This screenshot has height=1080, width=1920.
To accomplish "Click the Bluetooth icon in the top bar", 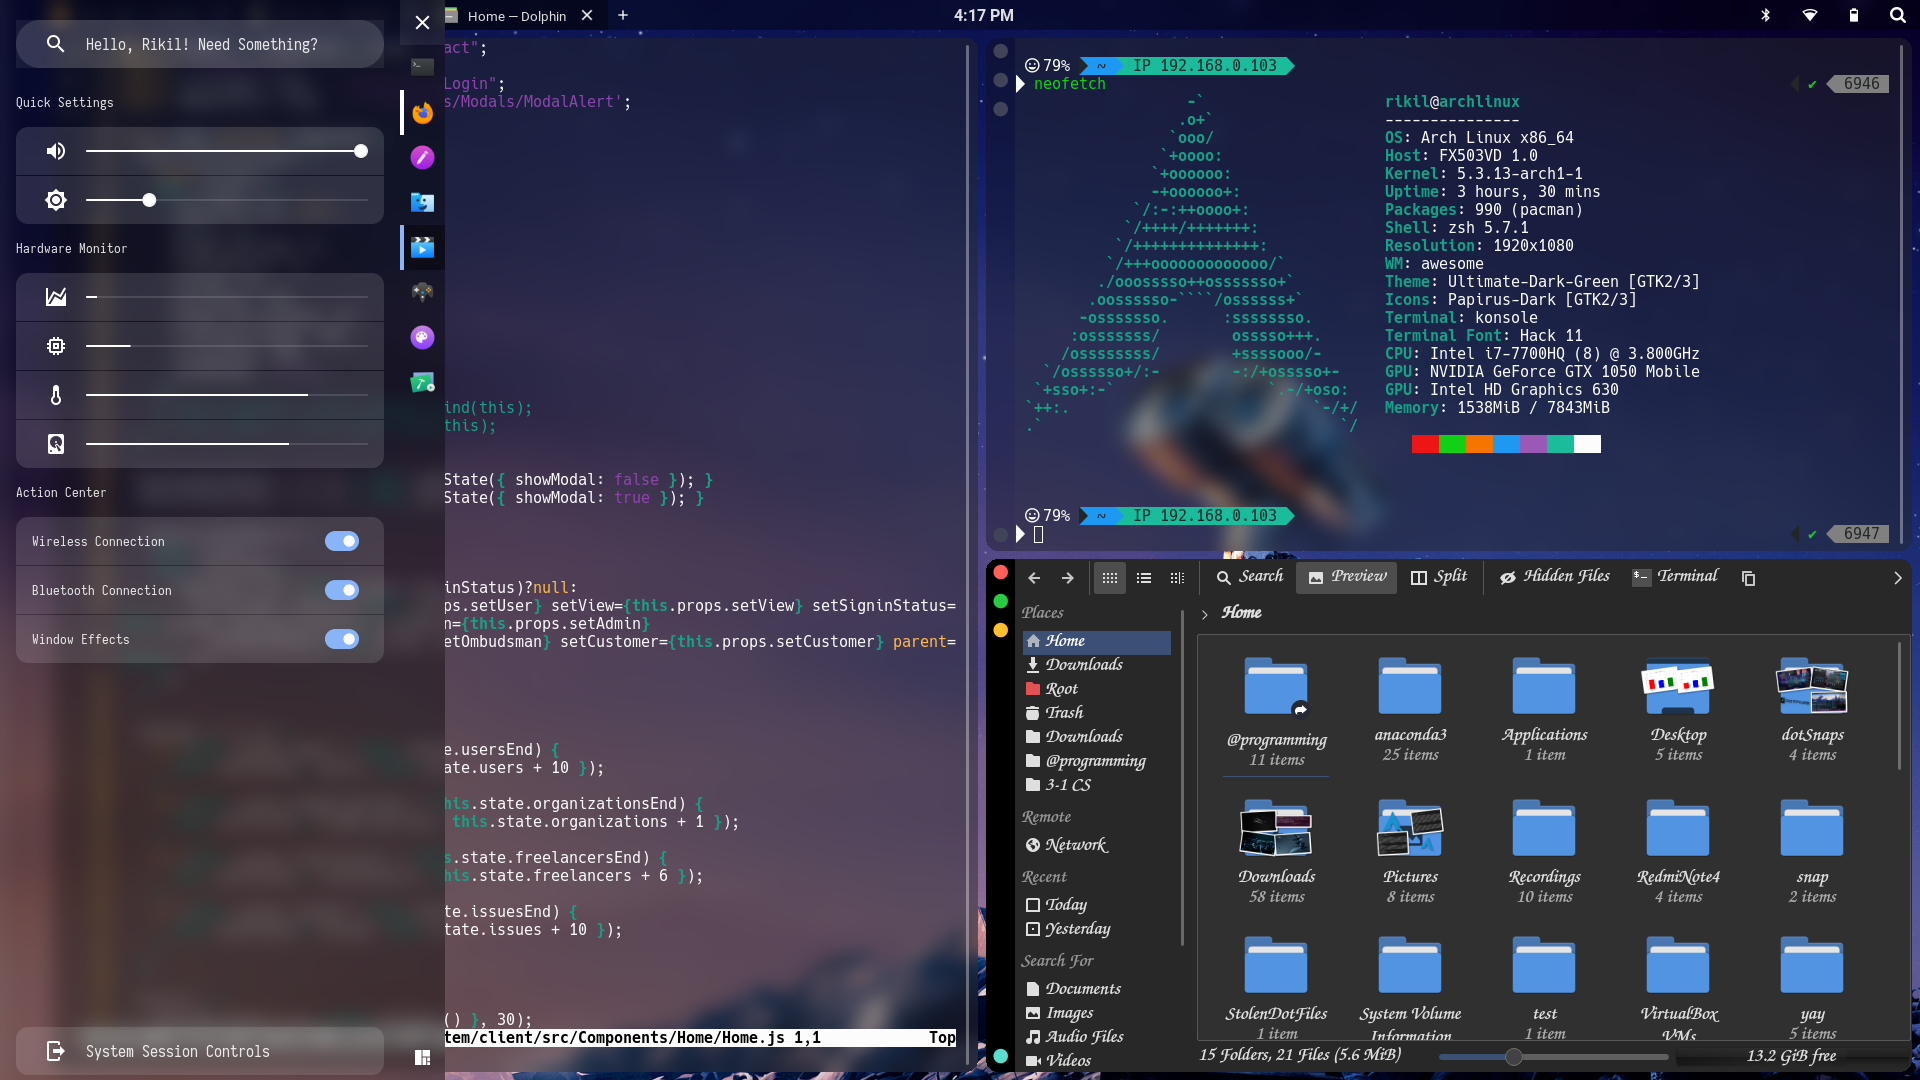I will click(1765, 15).
